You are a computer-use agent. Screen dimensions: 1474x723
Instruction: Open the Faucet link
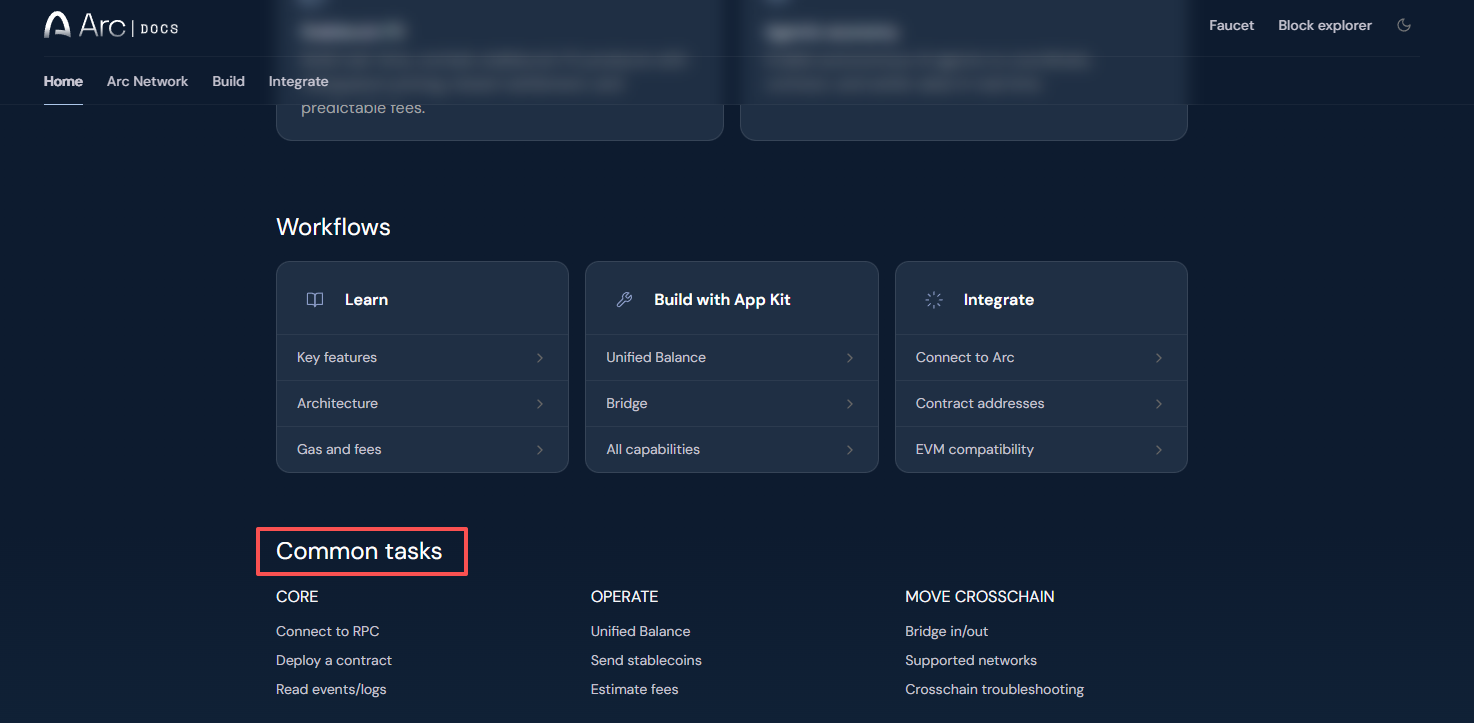tap(1231, 25)
